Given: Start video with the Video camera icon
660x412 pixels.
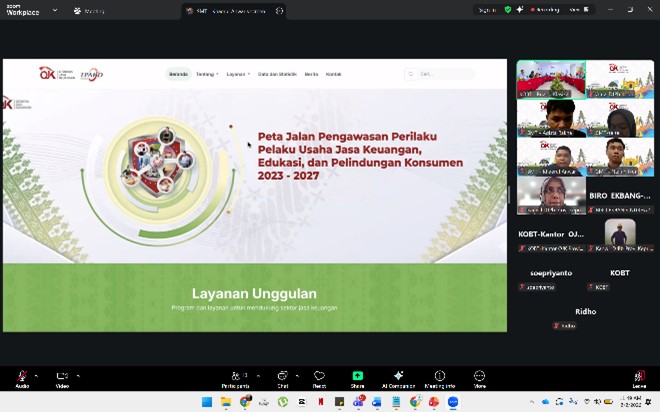Looking at the screenshot, I should coord(61,377).
